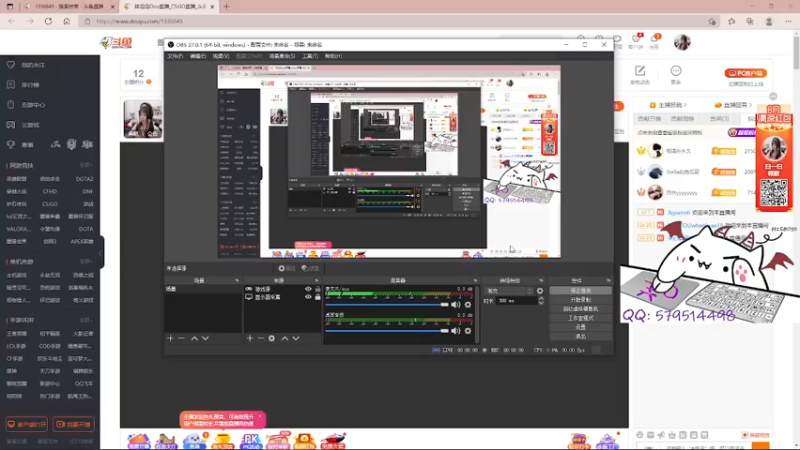The width and height of the screenshot is (800, 450).
Task: Hide the second source via its eye icon
Action: point(308,297)
